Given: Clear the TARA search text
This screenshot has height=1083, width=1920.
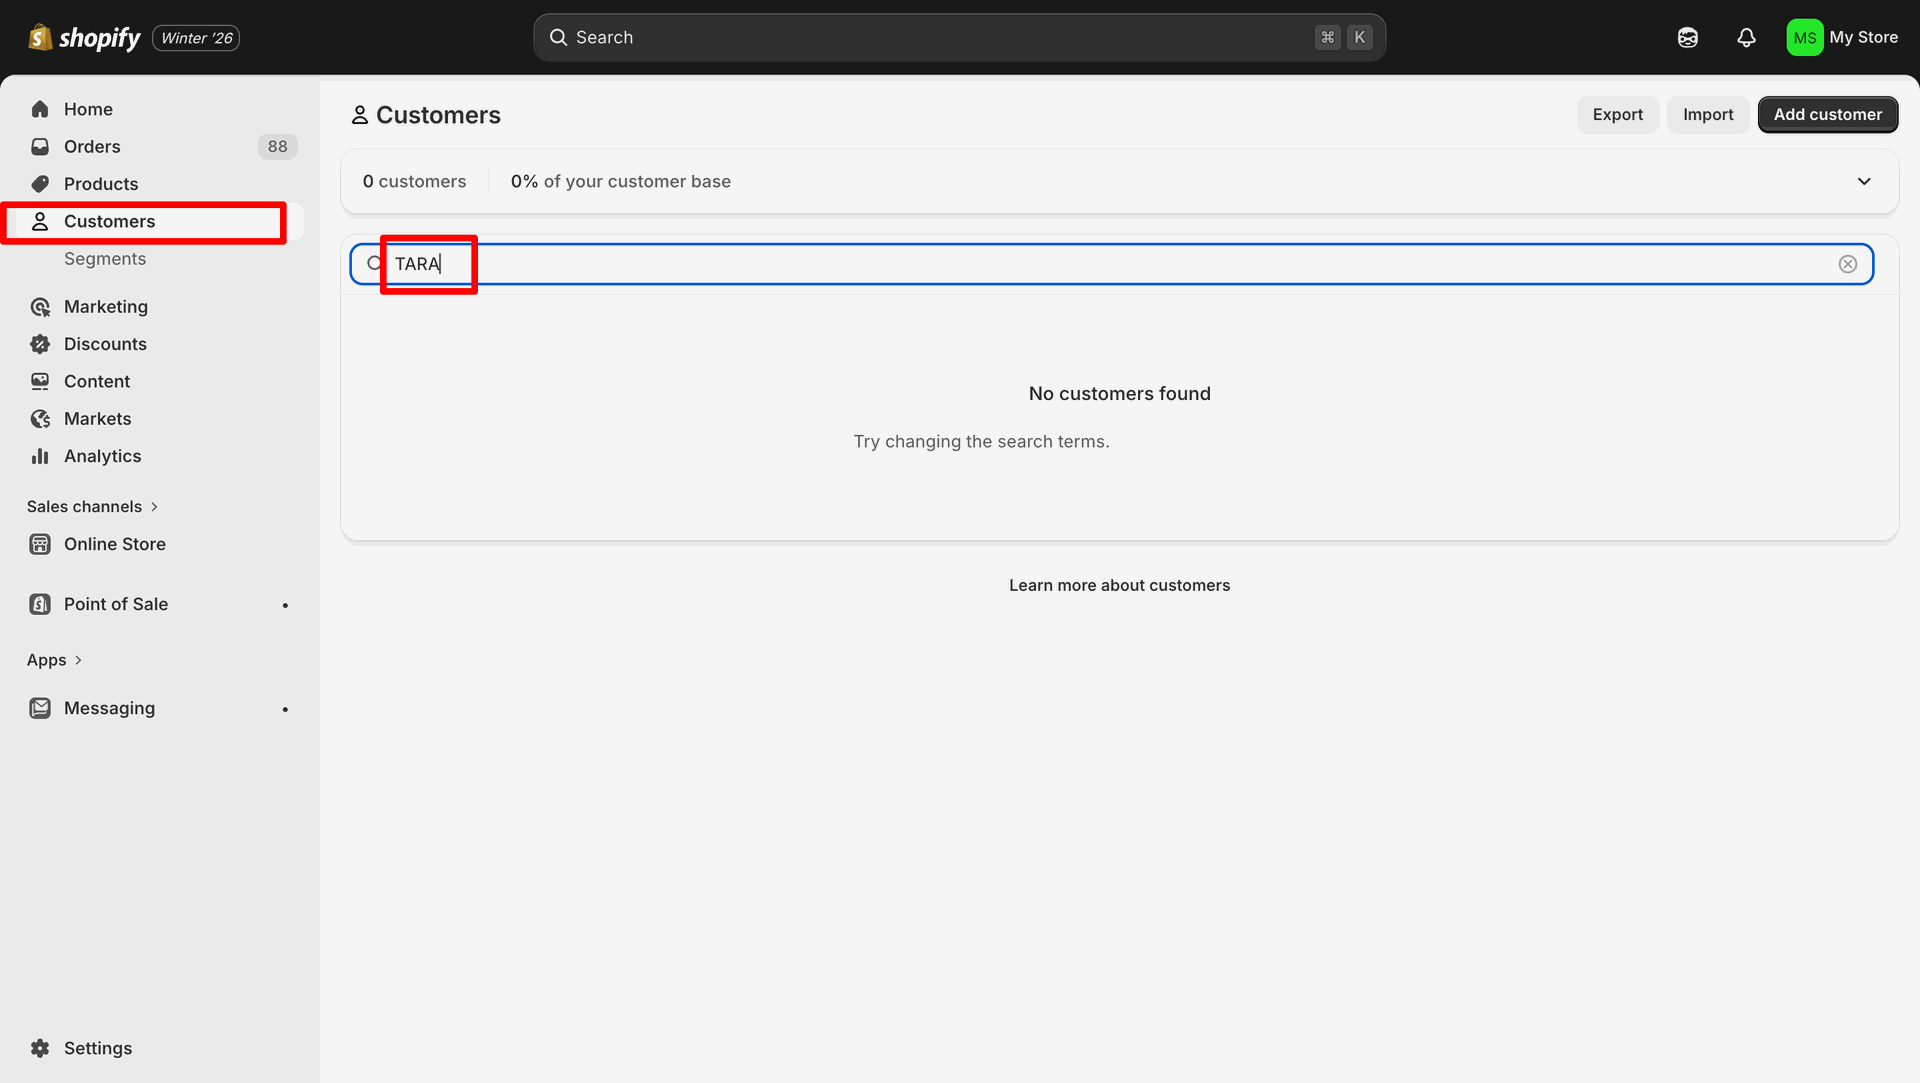Looking at the screenshot, I should click(1847, 264).
